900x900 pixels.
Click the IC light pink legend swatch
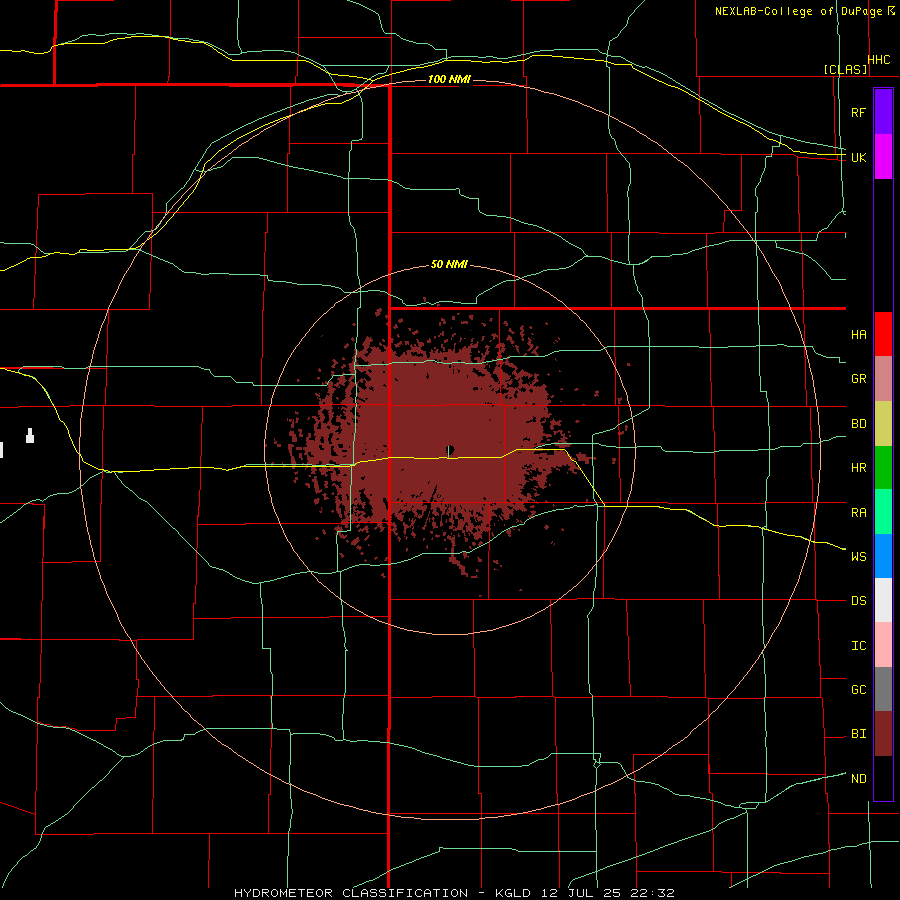[883, 645]
